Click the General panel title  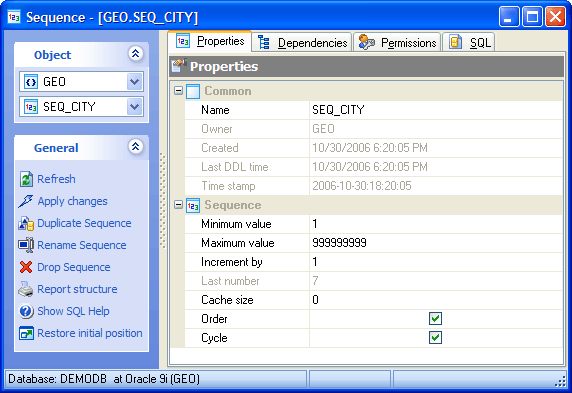coord(56,148)
